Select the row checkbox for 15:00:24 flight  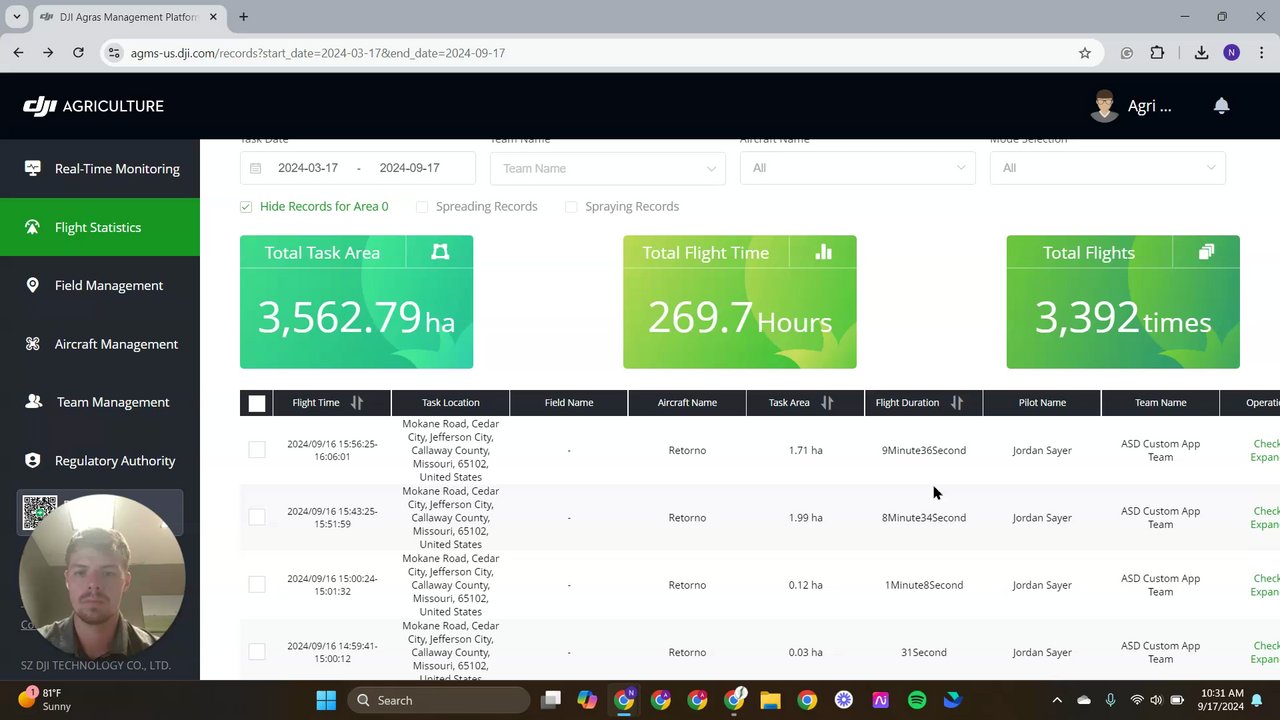[x=257, y=584]
